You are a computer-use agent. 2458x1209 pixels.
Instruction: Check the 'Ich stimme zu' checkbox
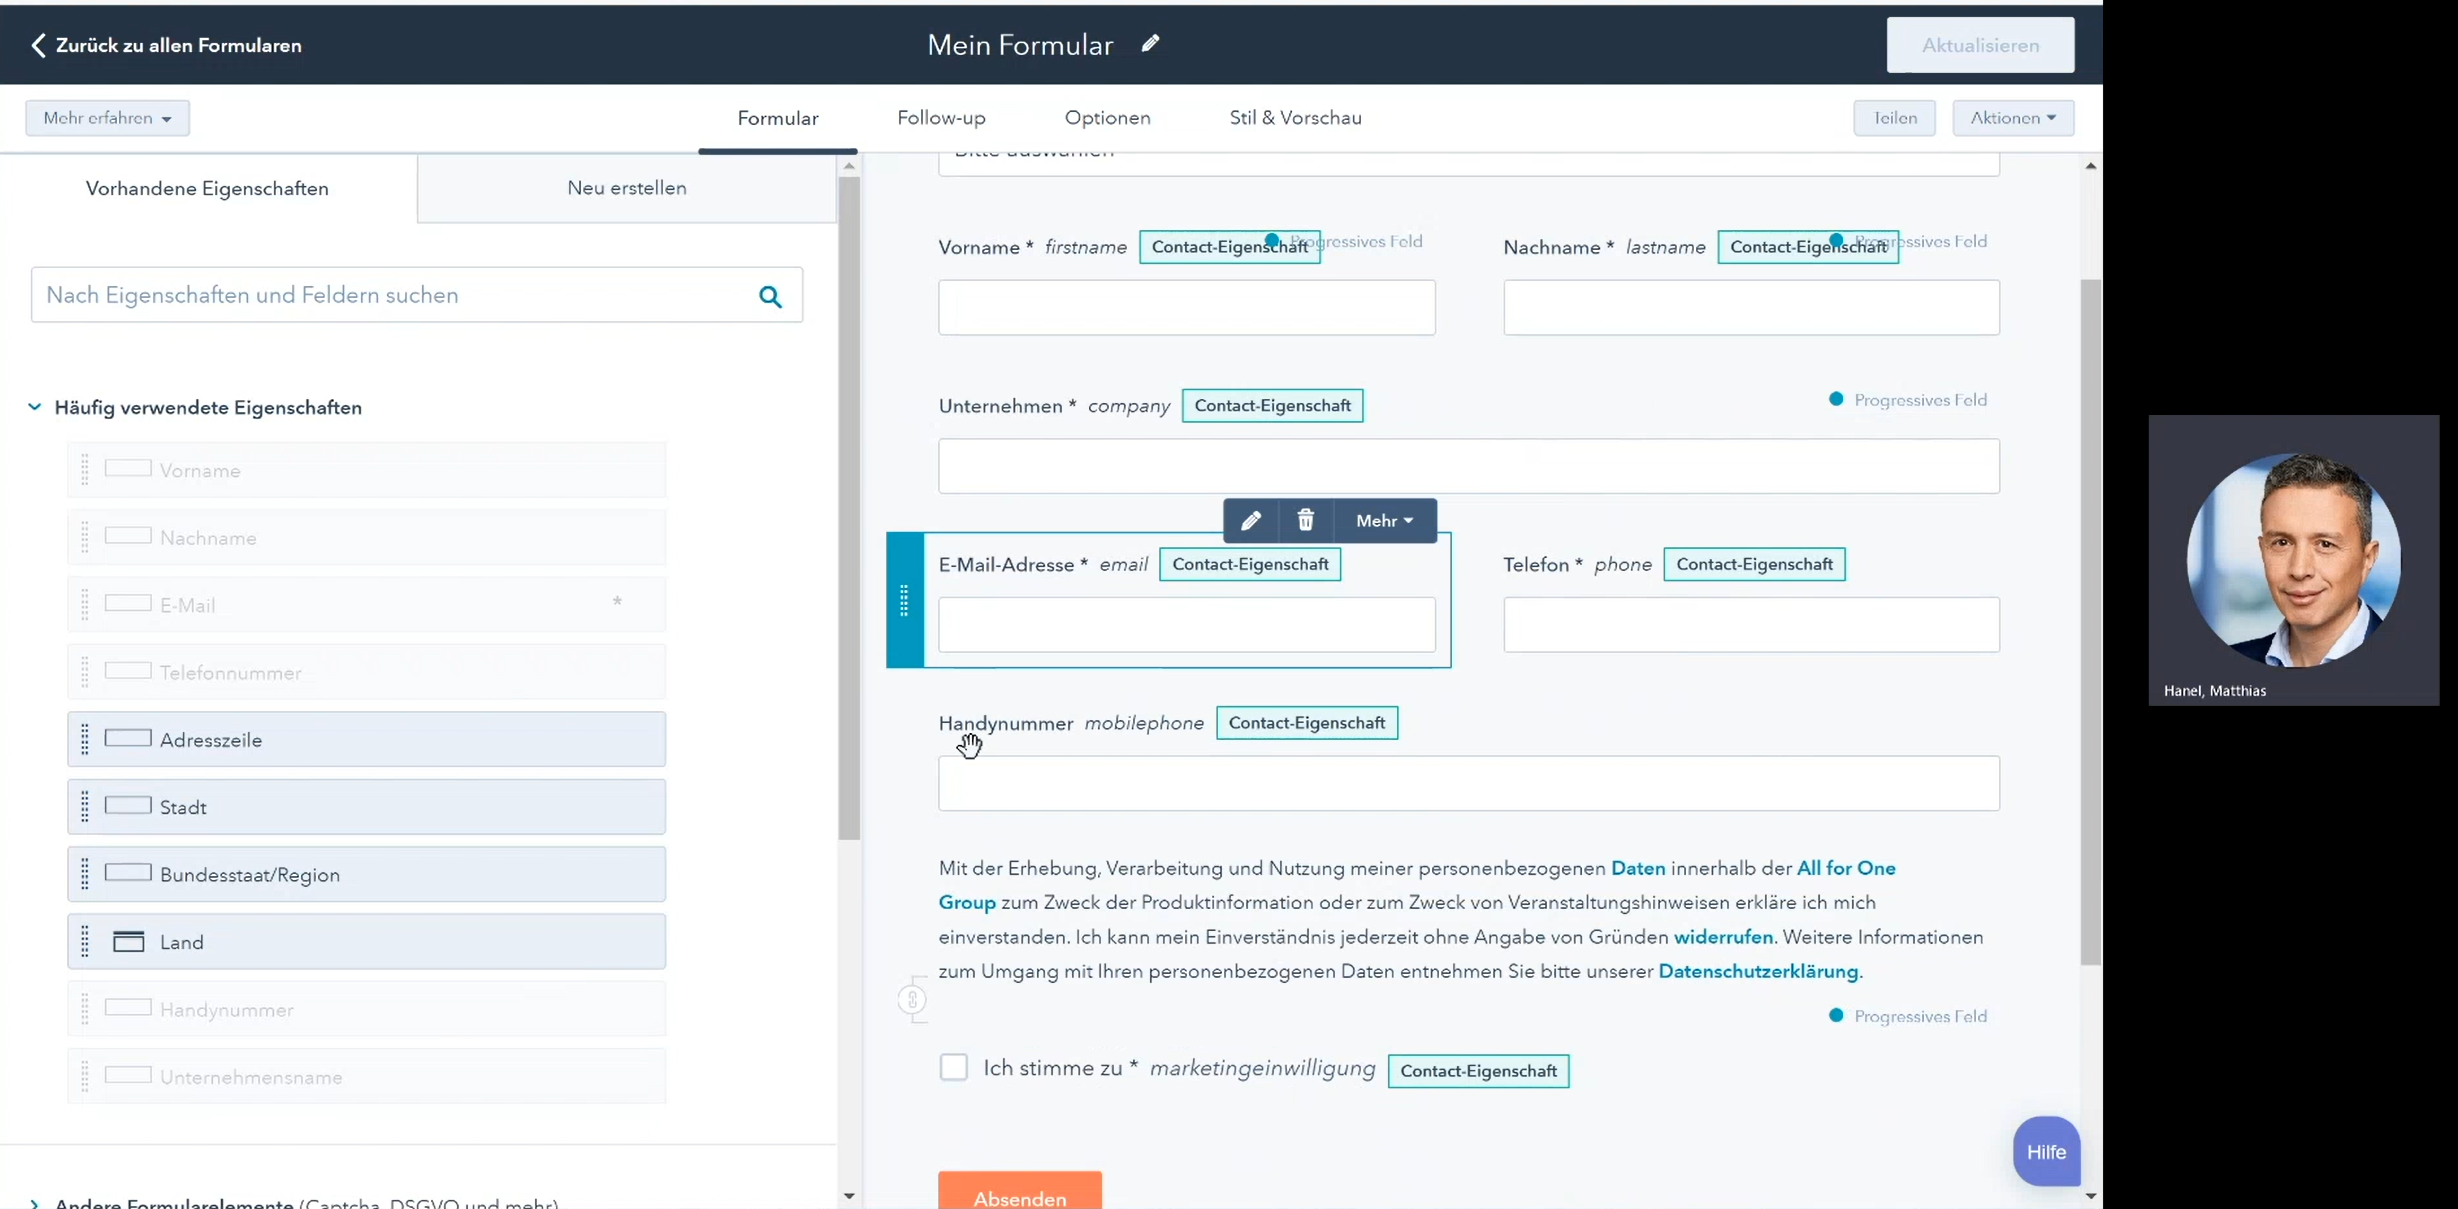[953, 1067]
